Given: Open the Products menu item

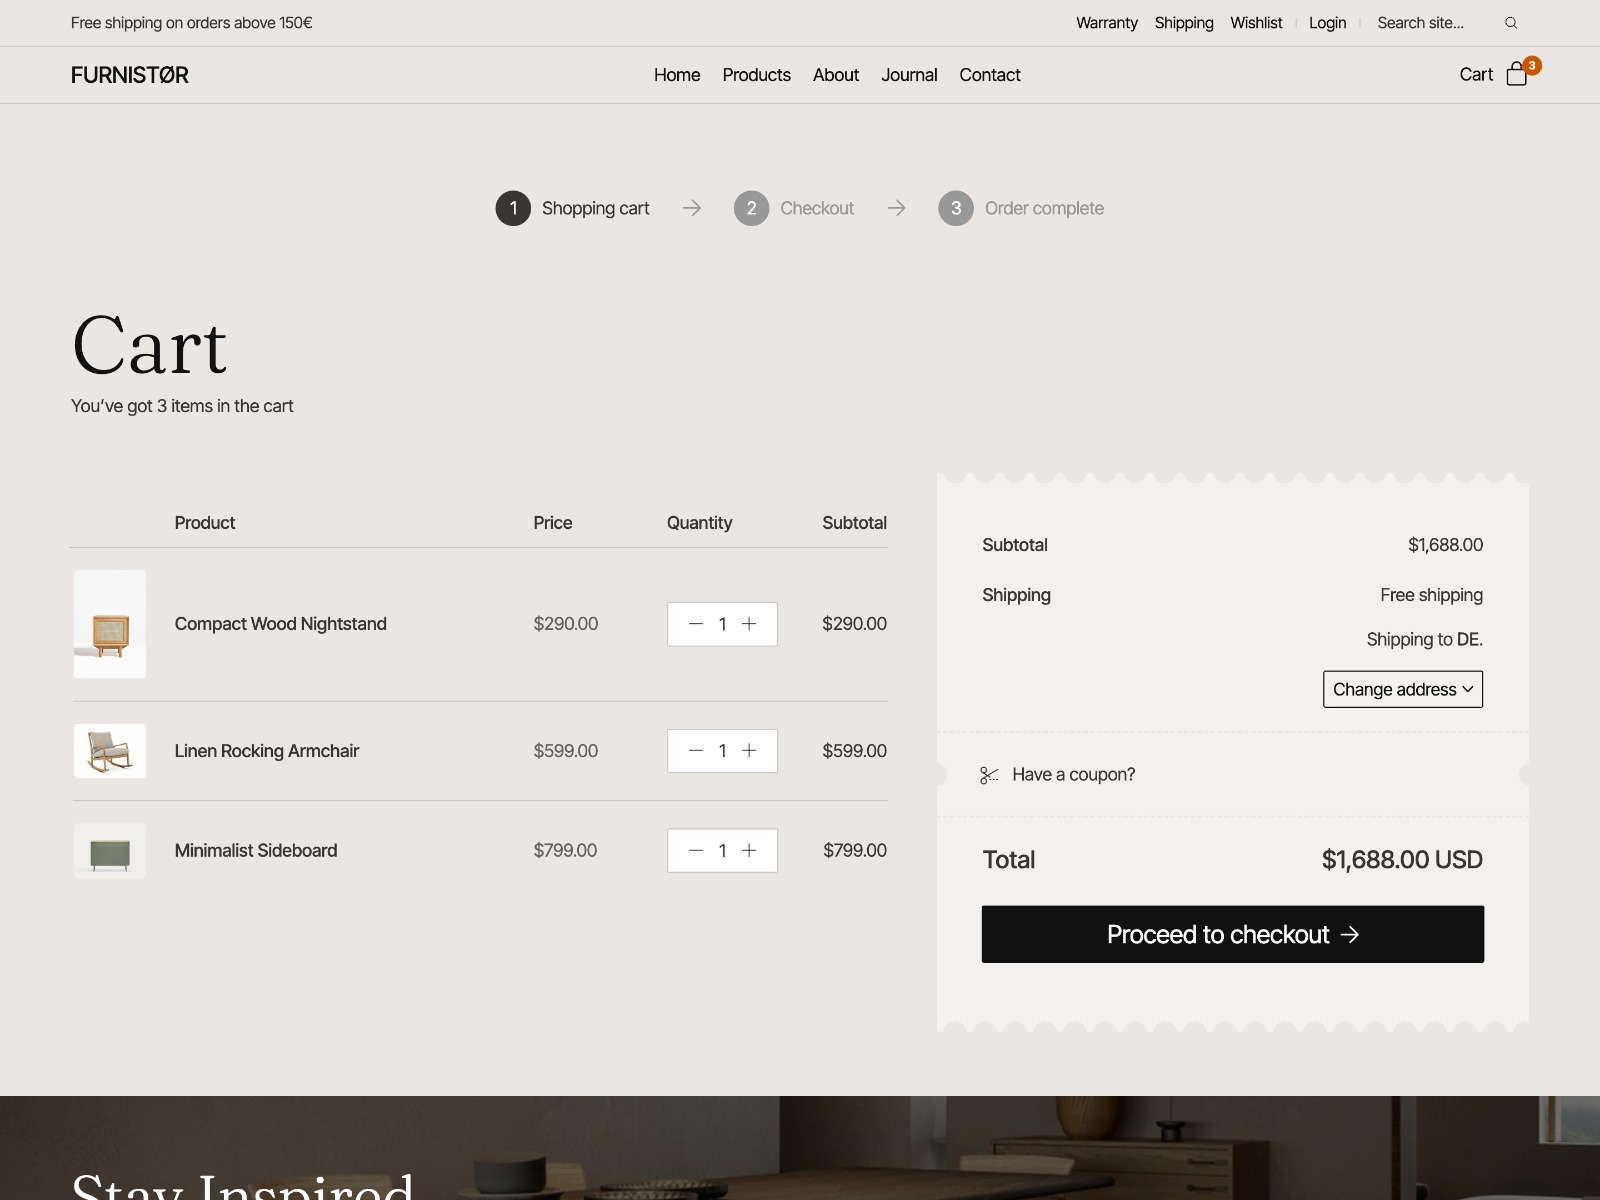Looking at the screenshot, I should coord(756,75).
